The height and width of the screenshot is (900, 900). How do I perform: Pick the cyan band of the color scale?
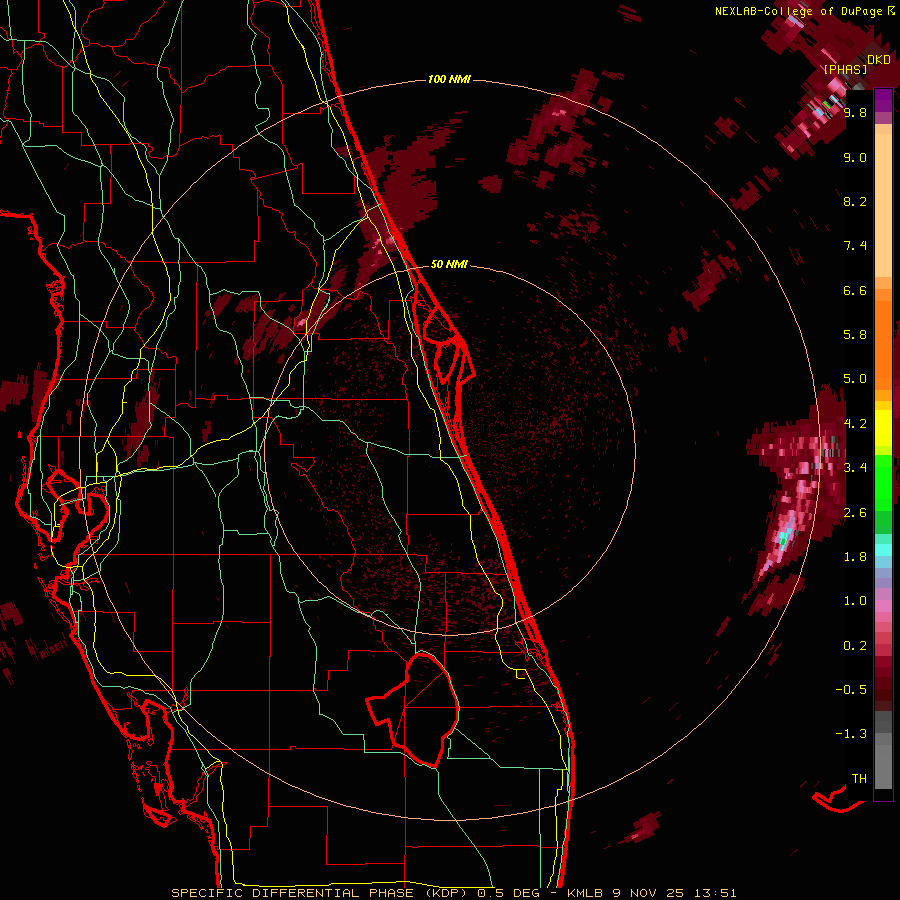tap(883, 549)
